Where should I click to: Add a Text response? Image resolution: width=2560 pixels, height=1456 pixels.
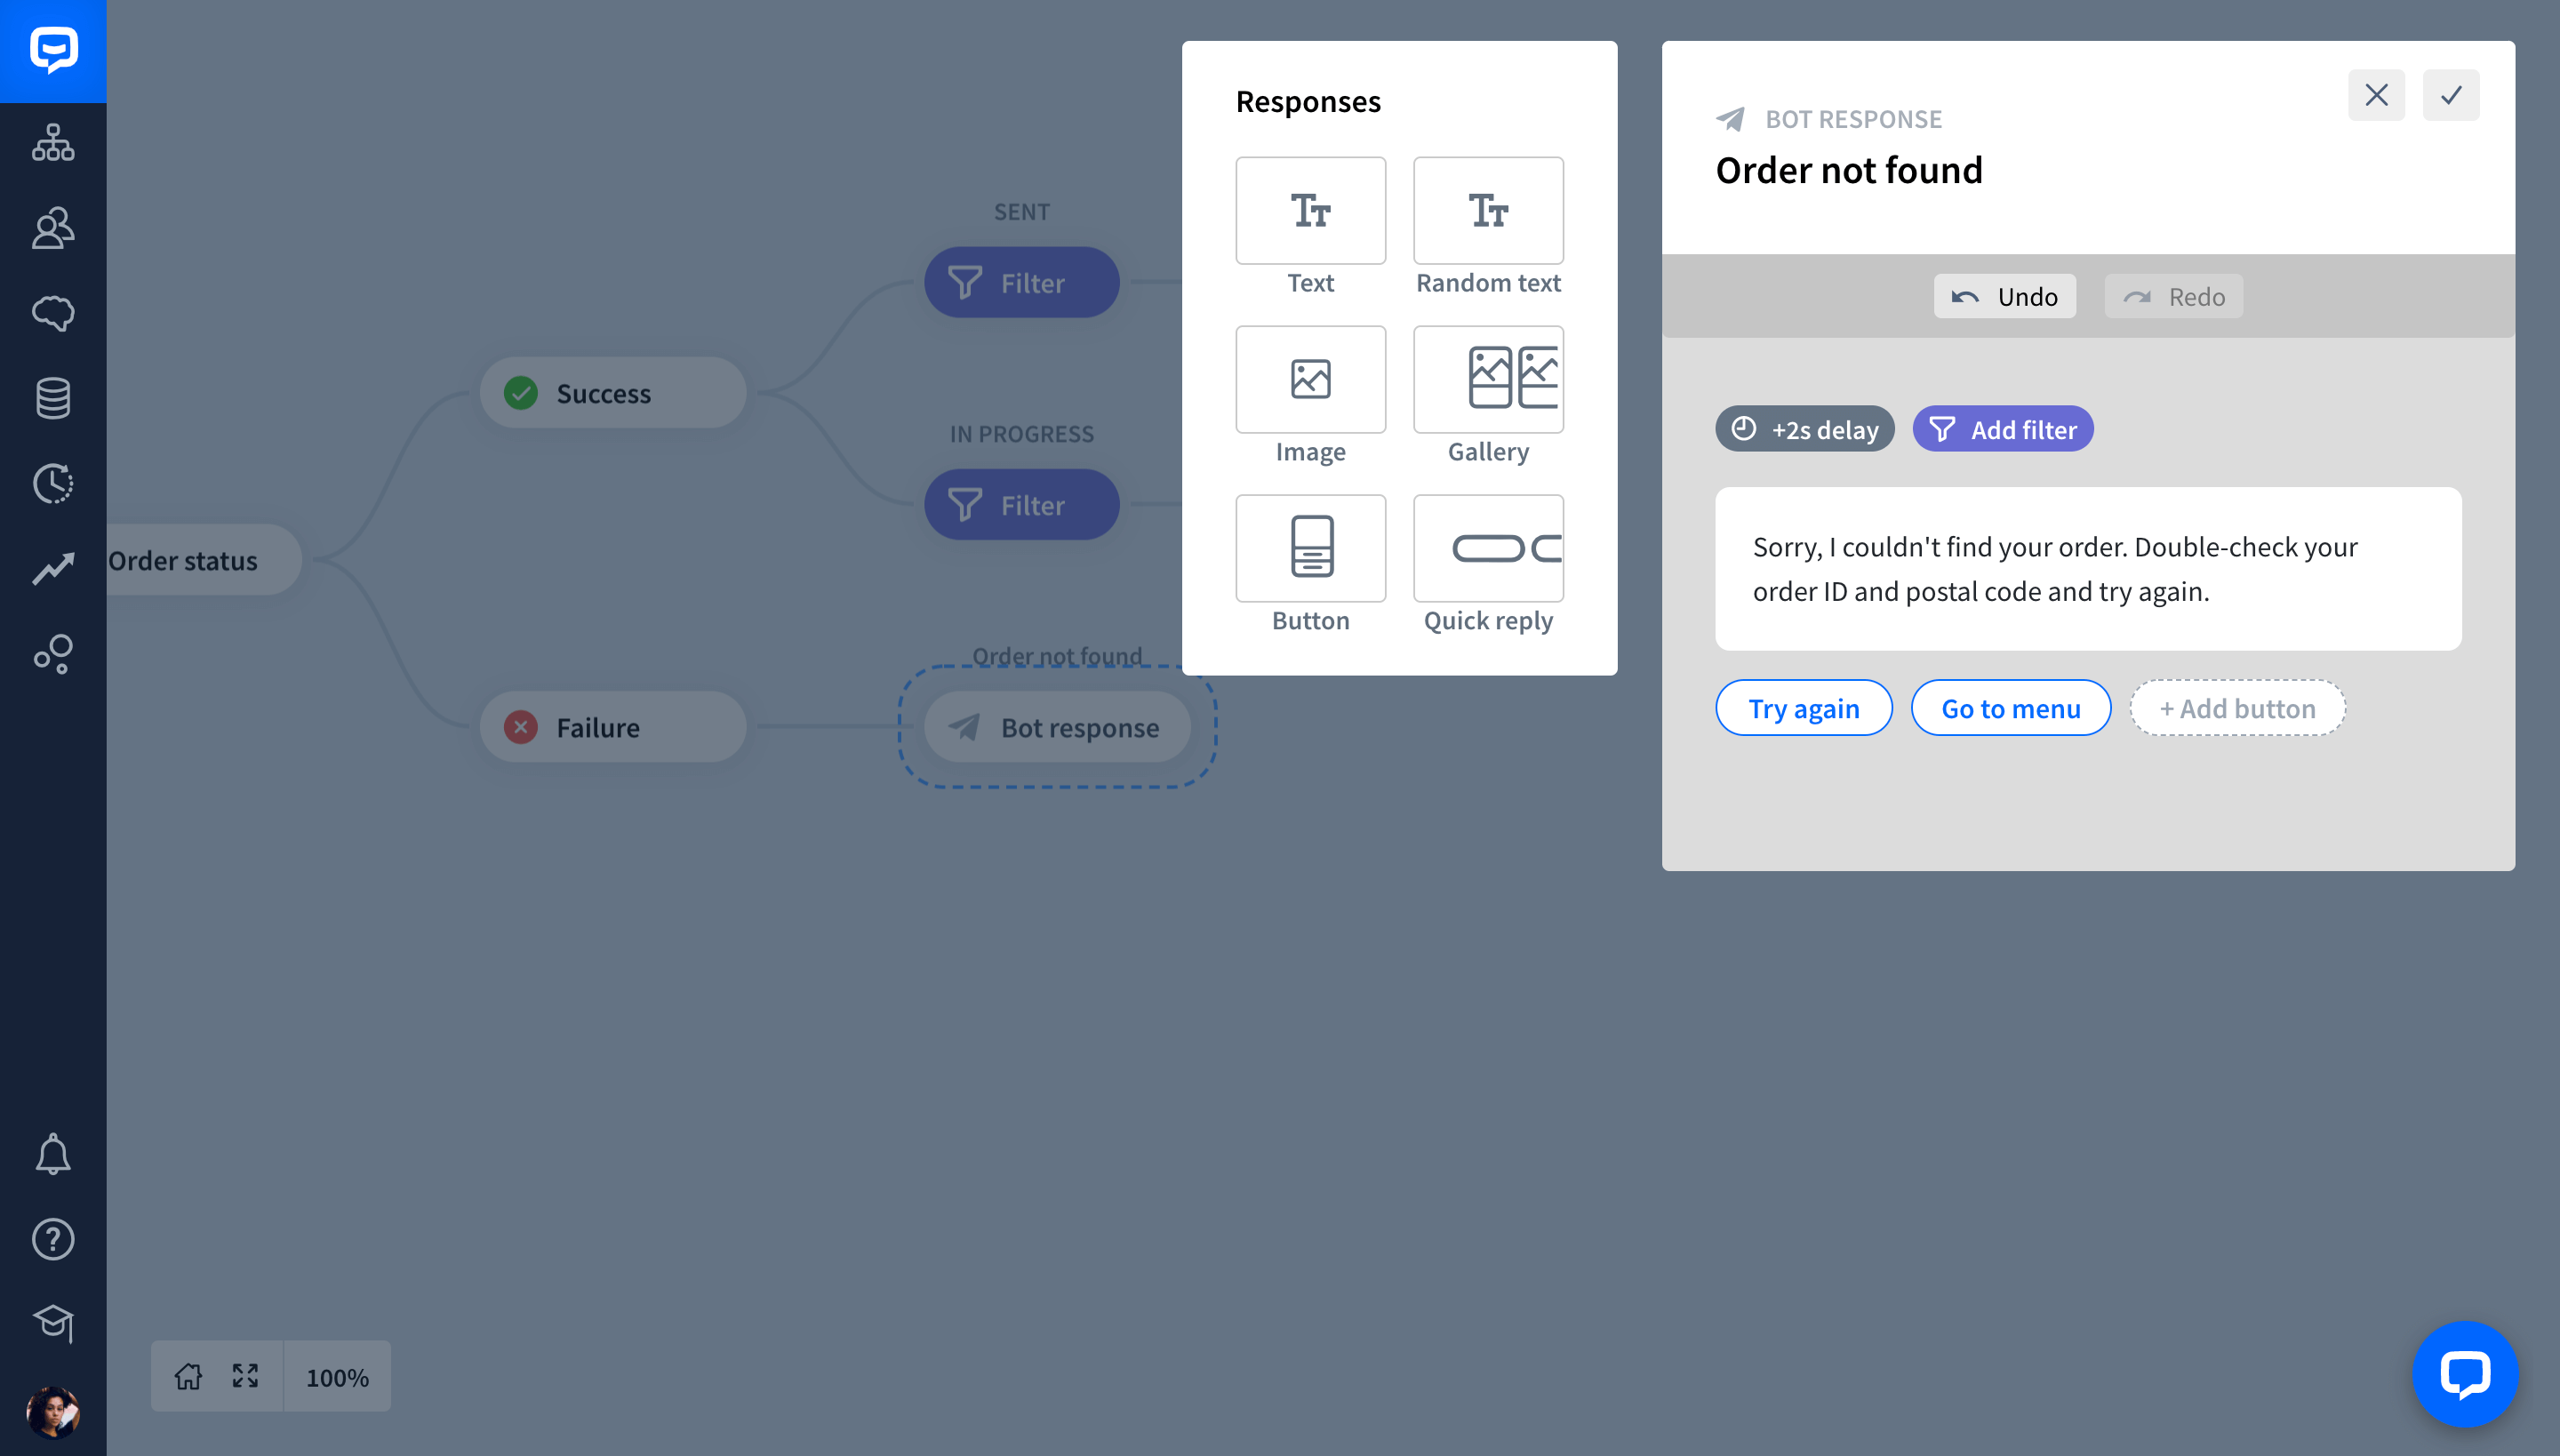pyautogui.click(x=1310, y=210)
